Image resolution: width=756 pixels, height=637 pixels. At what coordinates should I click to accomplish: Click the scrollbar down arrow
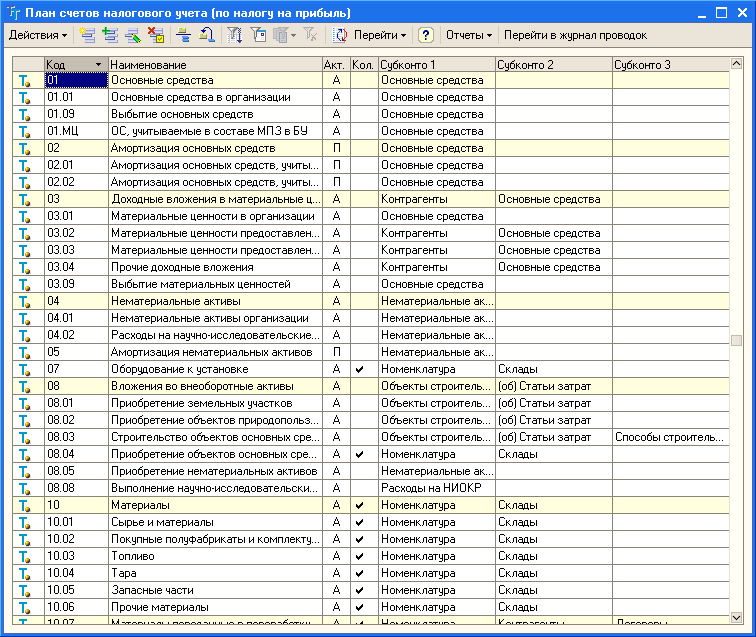point(736,617)
